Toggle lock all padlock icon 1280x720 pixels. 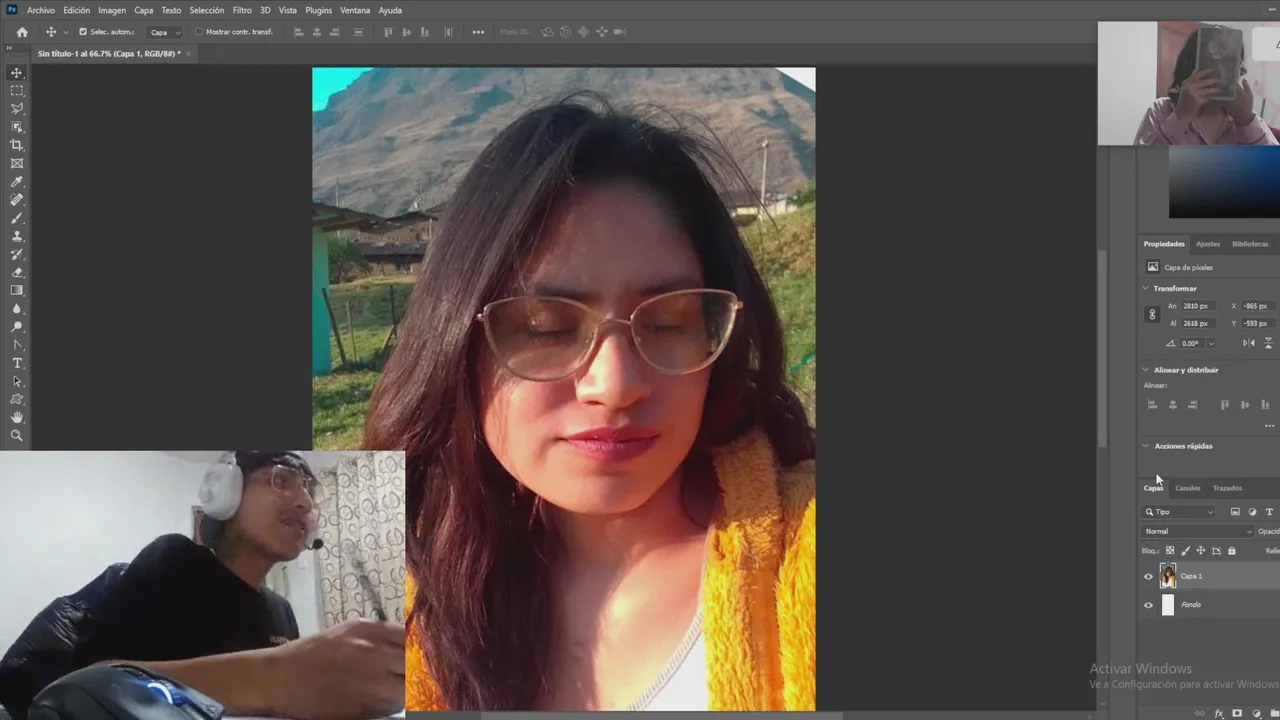click(1232, 551)
